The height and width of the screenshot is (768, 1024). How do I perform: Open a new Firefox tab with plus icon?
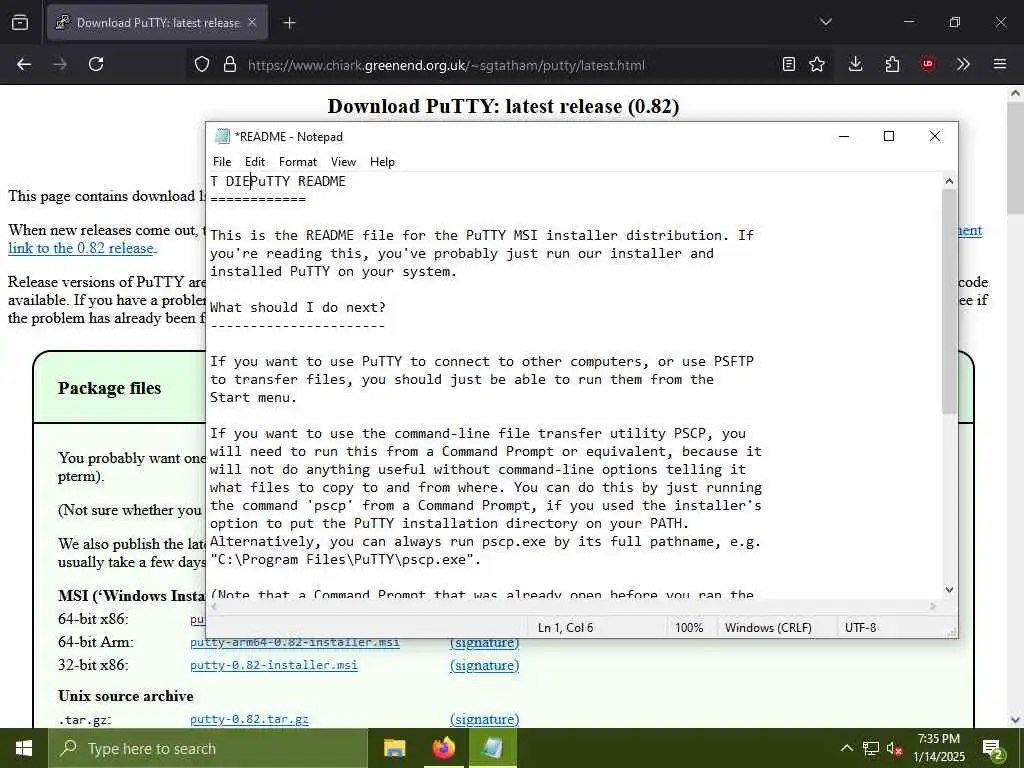289,23
